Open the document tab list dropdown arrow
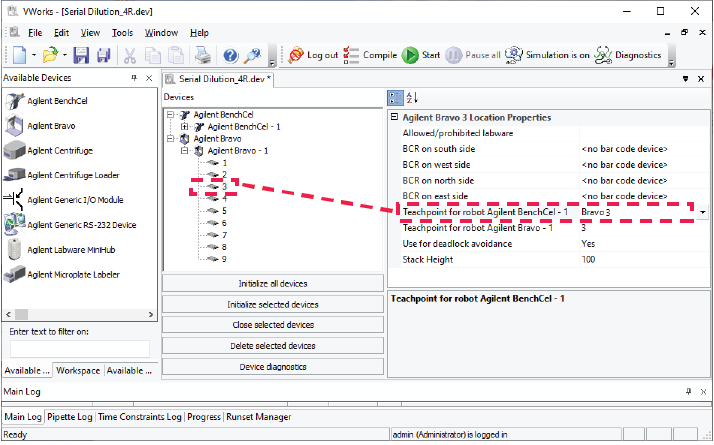 pyautogui.click(x=685, y=79)
